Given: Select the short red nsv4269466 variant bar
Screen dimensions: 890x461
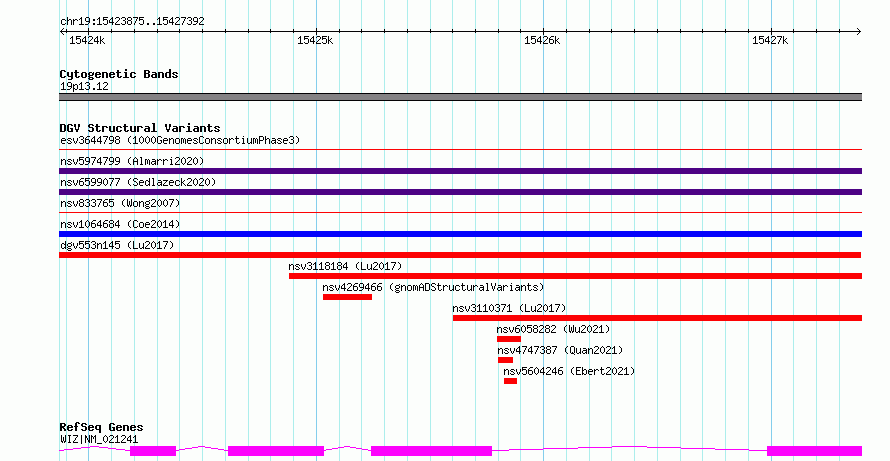Looking at the screenshot, I should coord(347,297).
